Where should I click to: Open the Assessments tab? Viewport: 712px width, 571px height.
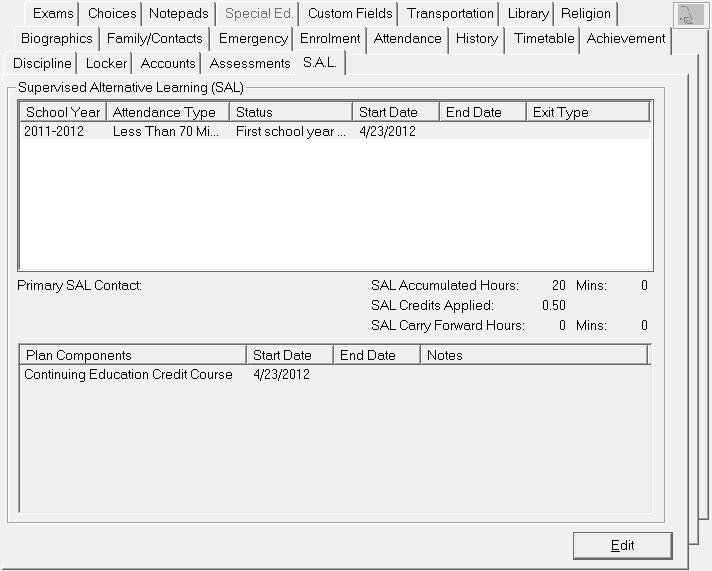[250, 64]
